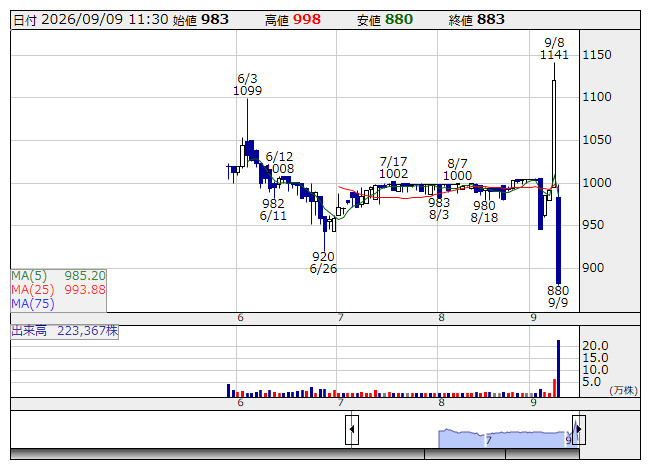Image resolution: width=653 pixels, height=470 pixels.
Task: Click the 高値 998 high price
Action: click(293, 20)
